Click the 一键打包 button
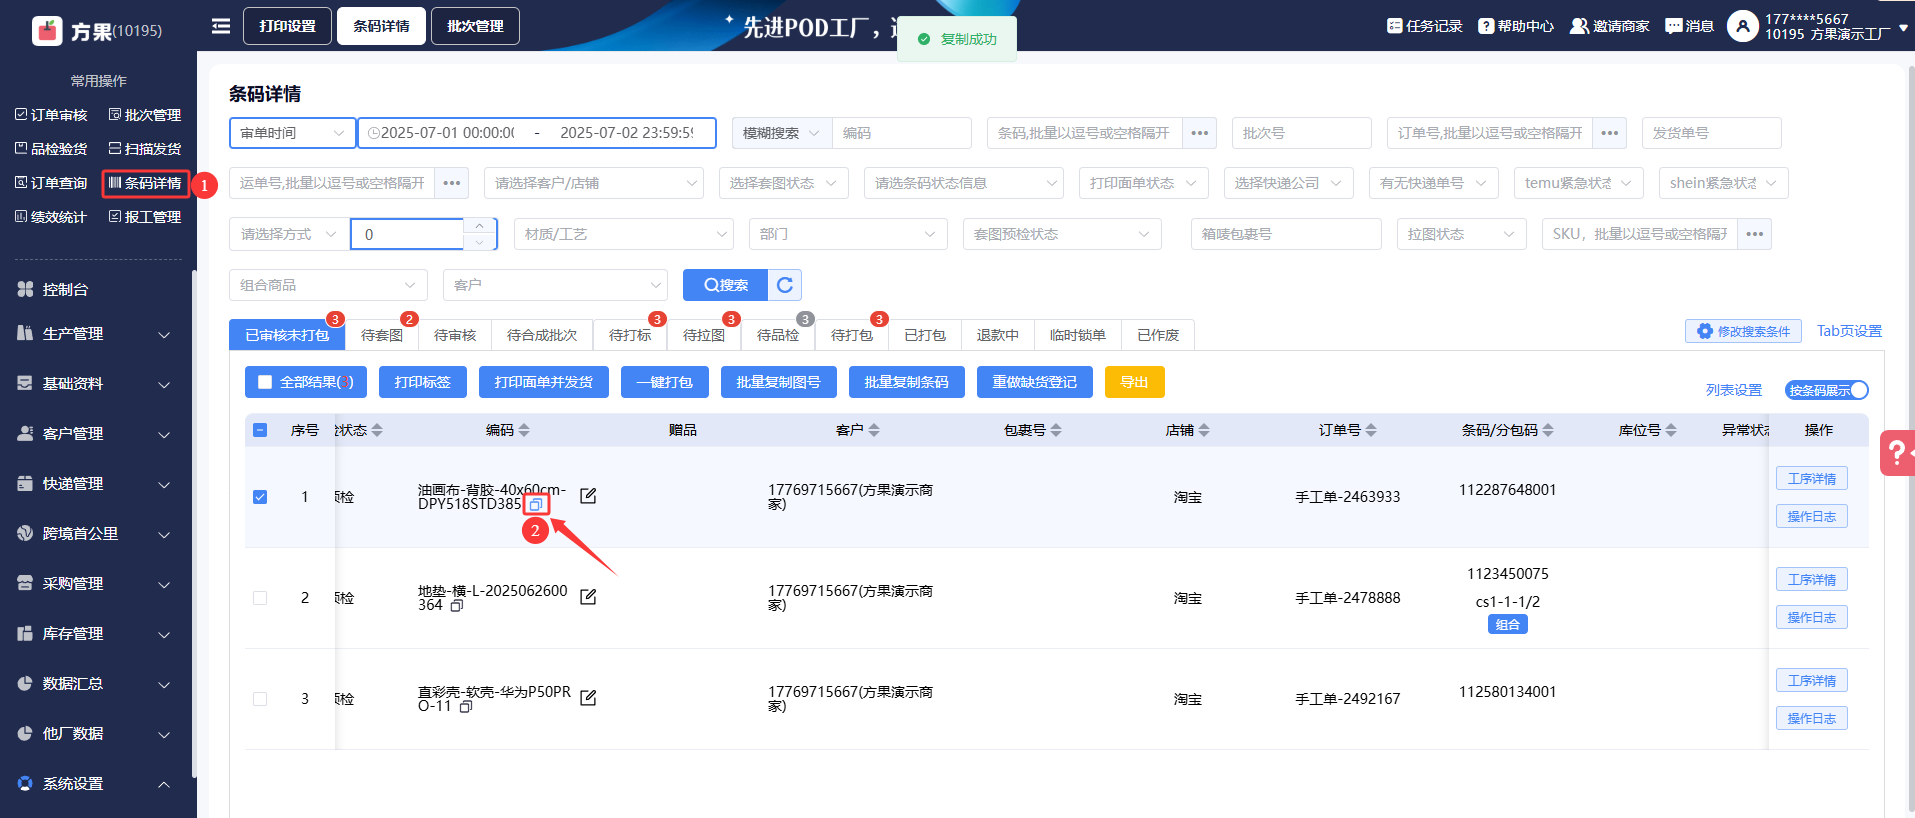 (x=664, y=382)
